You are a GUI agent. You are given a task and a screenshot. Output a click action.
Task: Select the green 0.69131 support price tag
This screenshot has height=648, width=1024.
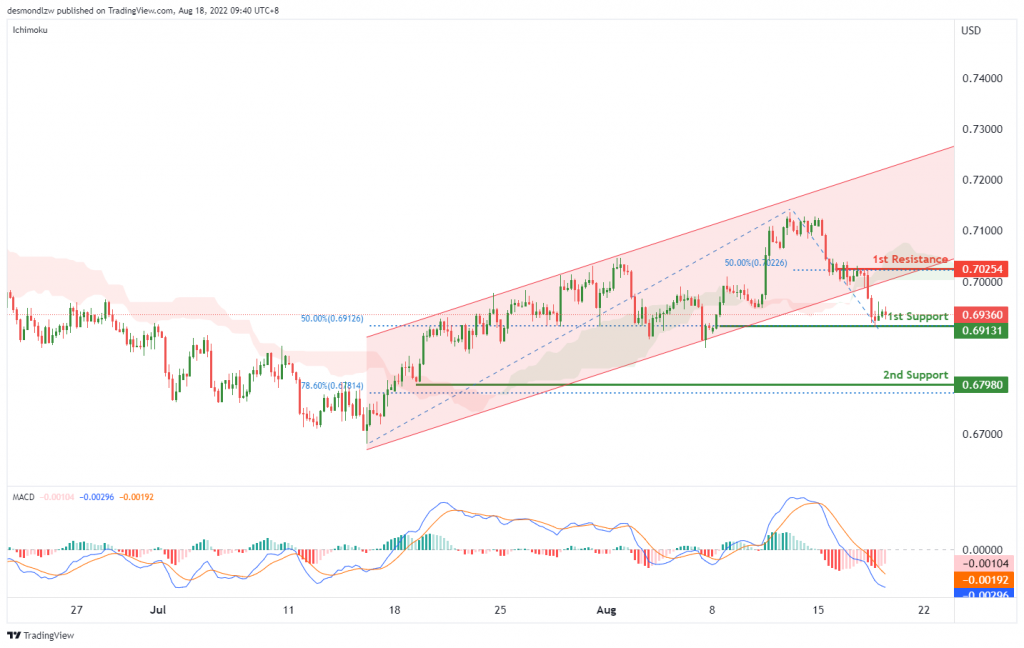981,331
